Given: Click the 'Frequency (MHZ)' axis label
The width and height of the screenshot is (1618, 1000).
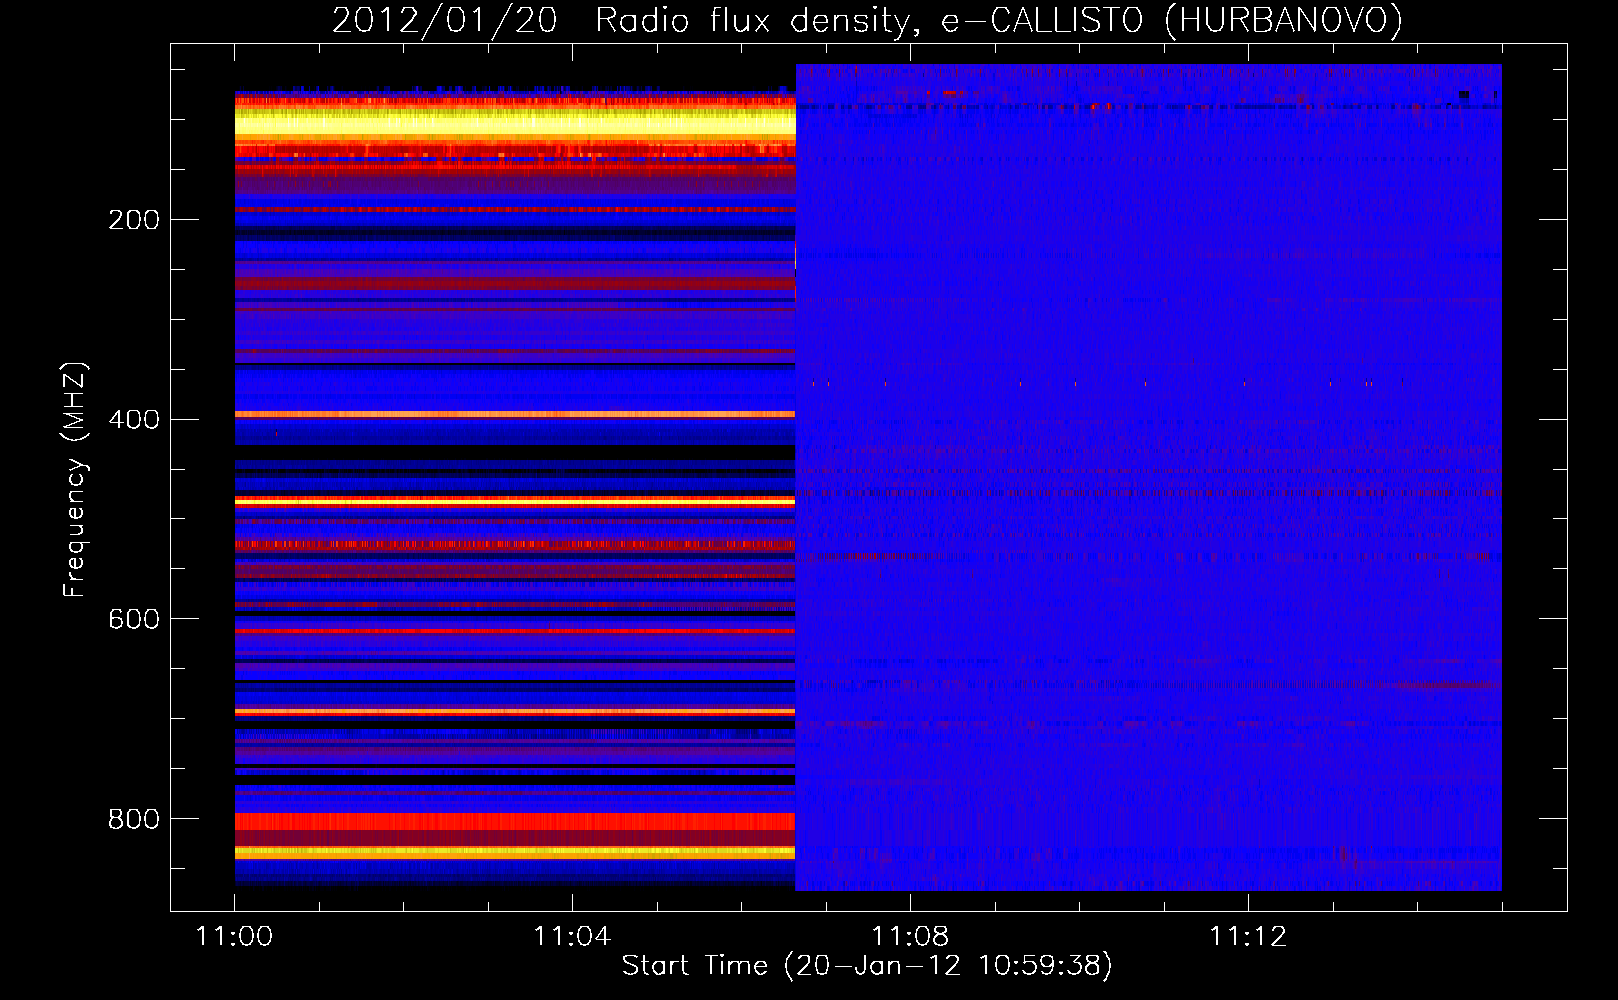Looking at the screenshot, I should [x=75, y=479].
